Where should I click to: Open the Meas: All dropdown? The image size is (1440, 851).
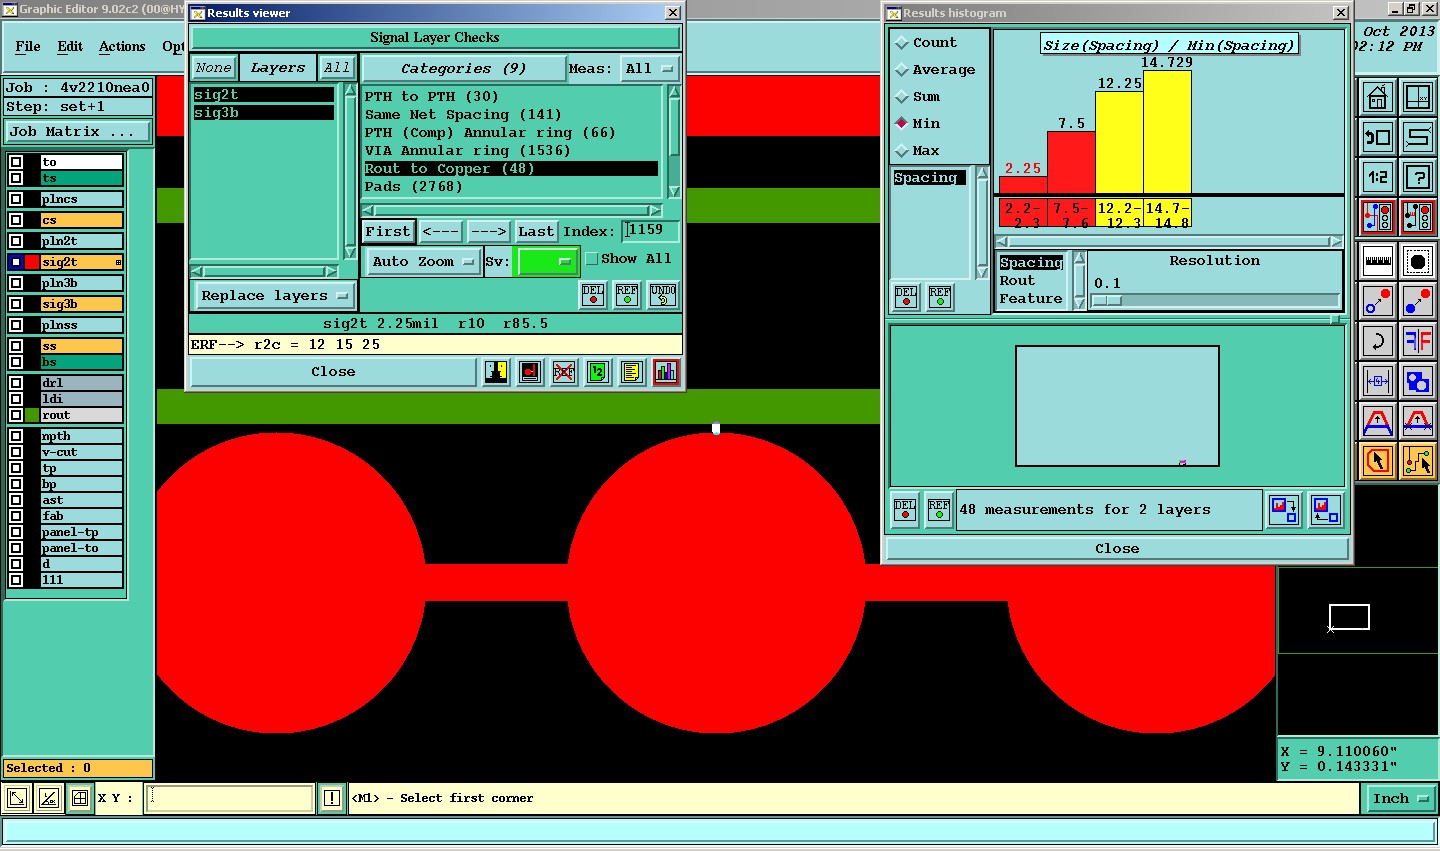[649, 69]
